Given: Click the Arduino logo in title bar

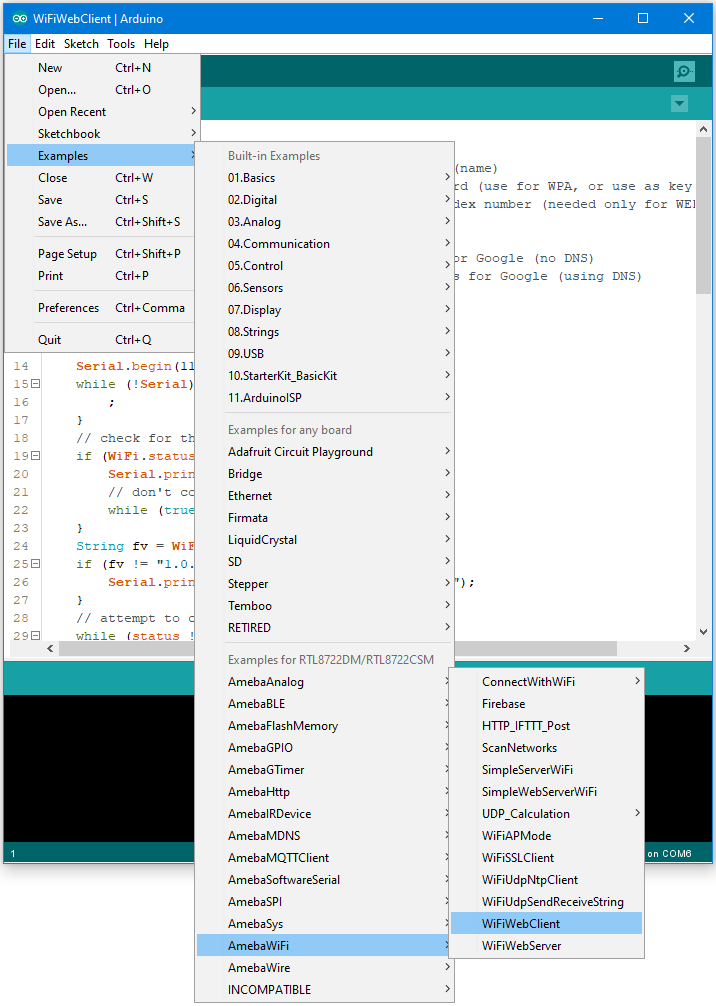Looking at the screenshot, I should (x=20, y=19).
